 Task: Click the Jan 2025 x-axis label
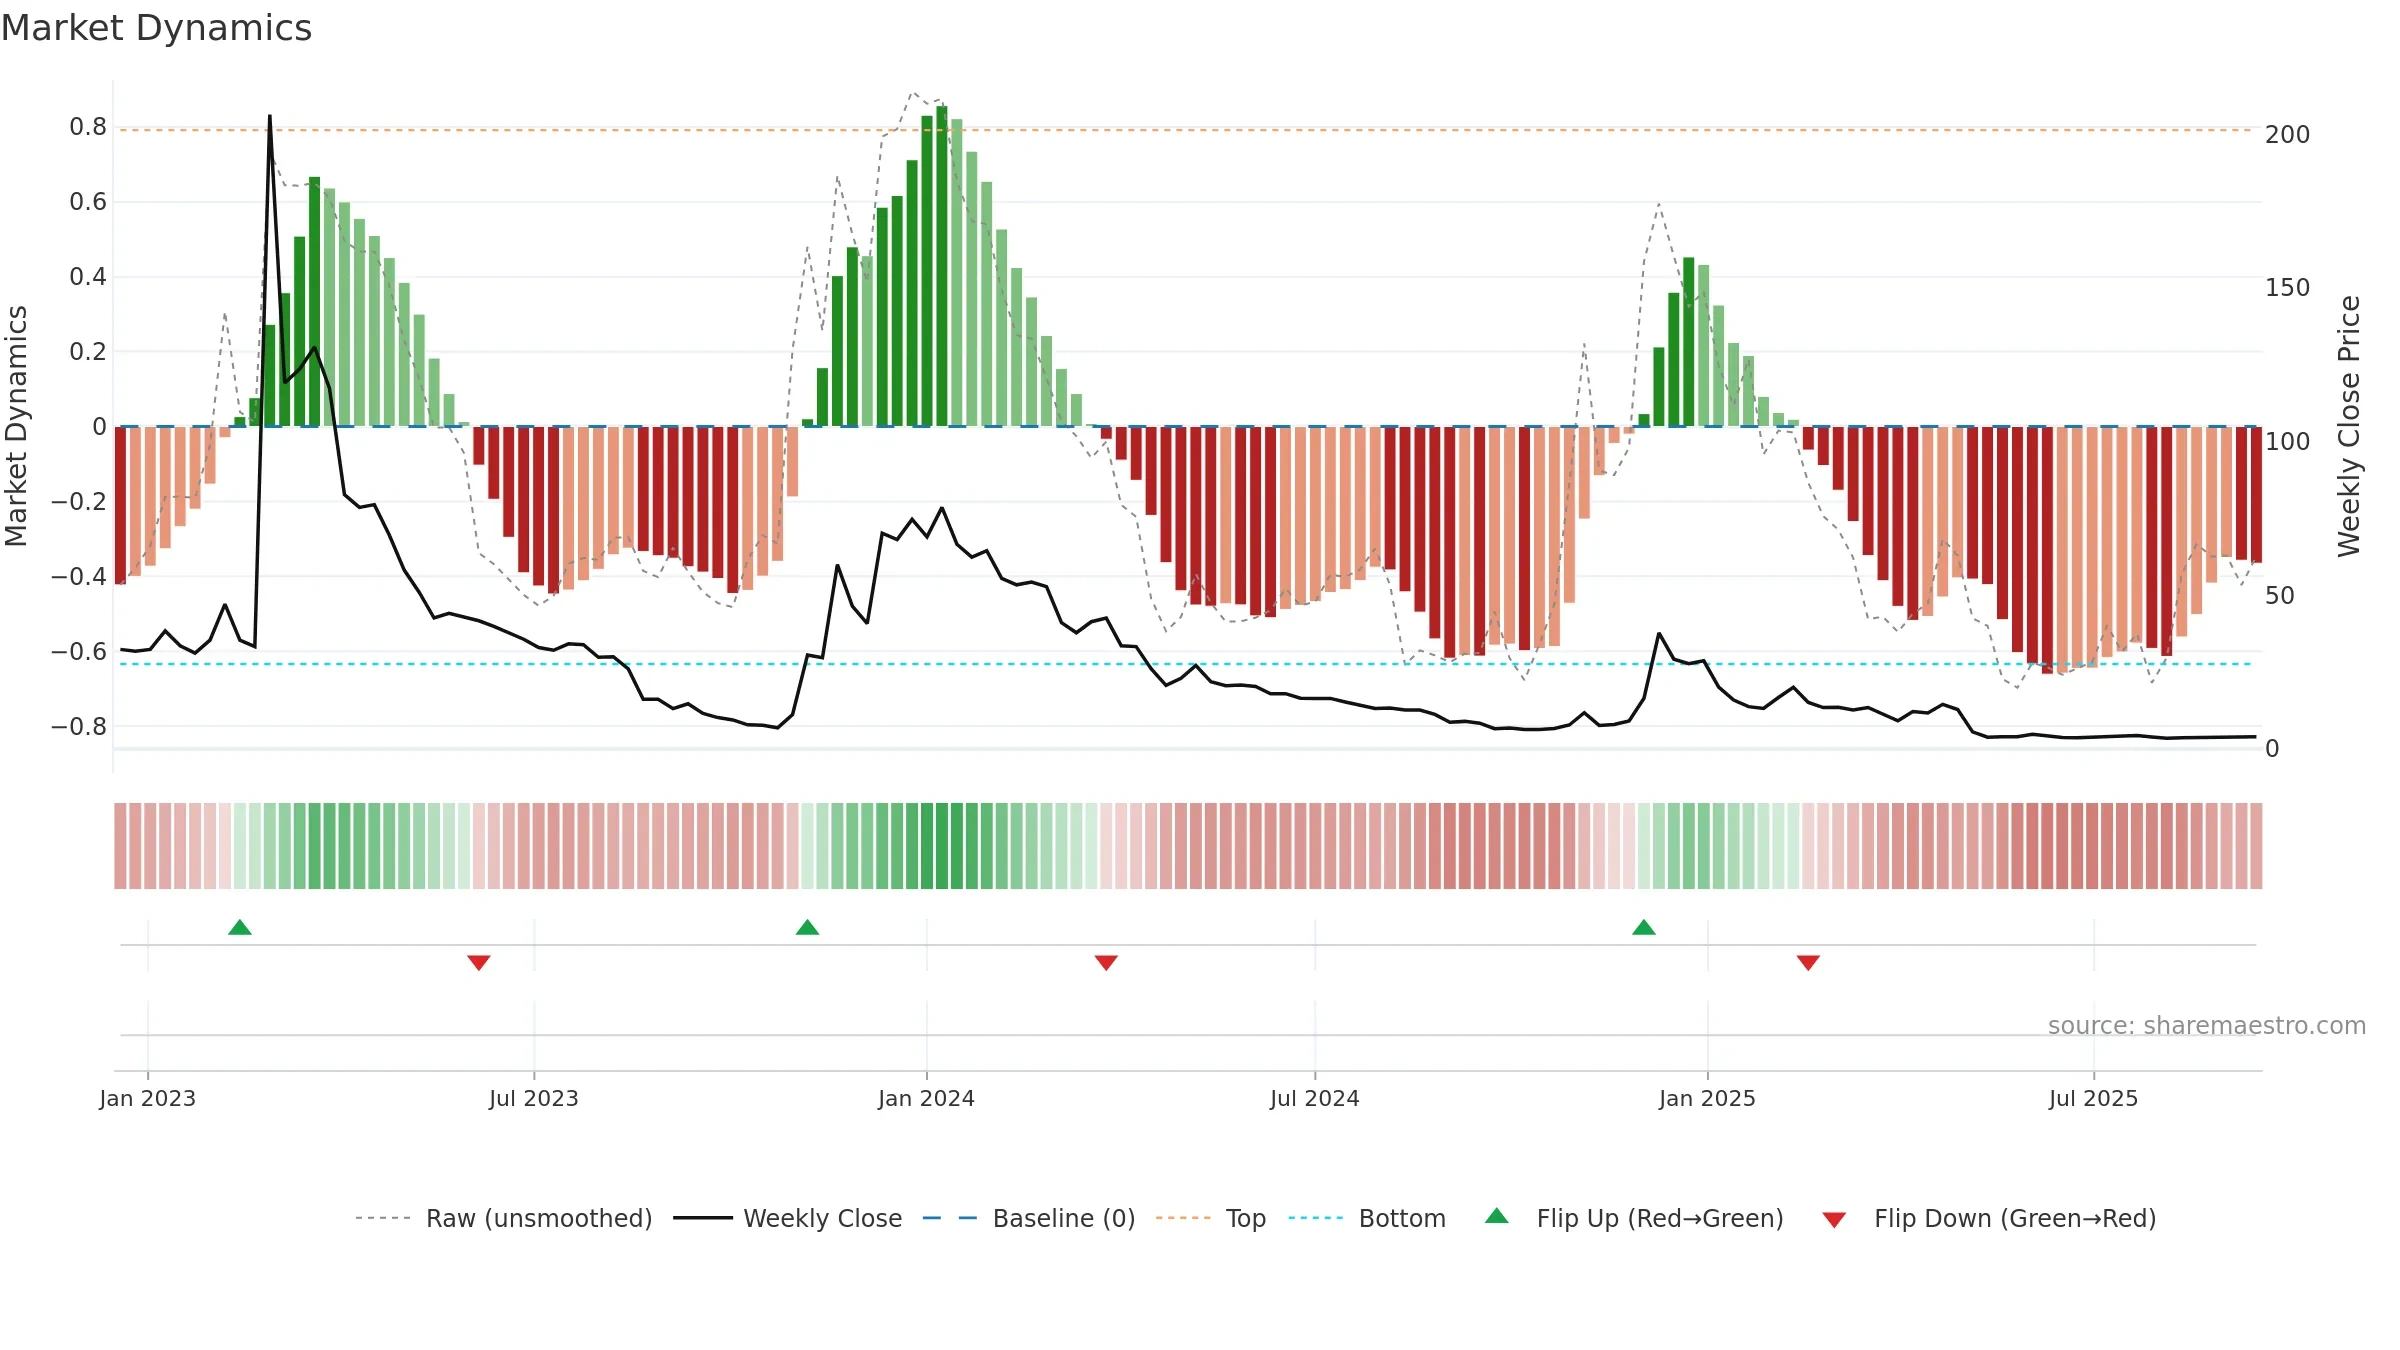(1708, 1098)
